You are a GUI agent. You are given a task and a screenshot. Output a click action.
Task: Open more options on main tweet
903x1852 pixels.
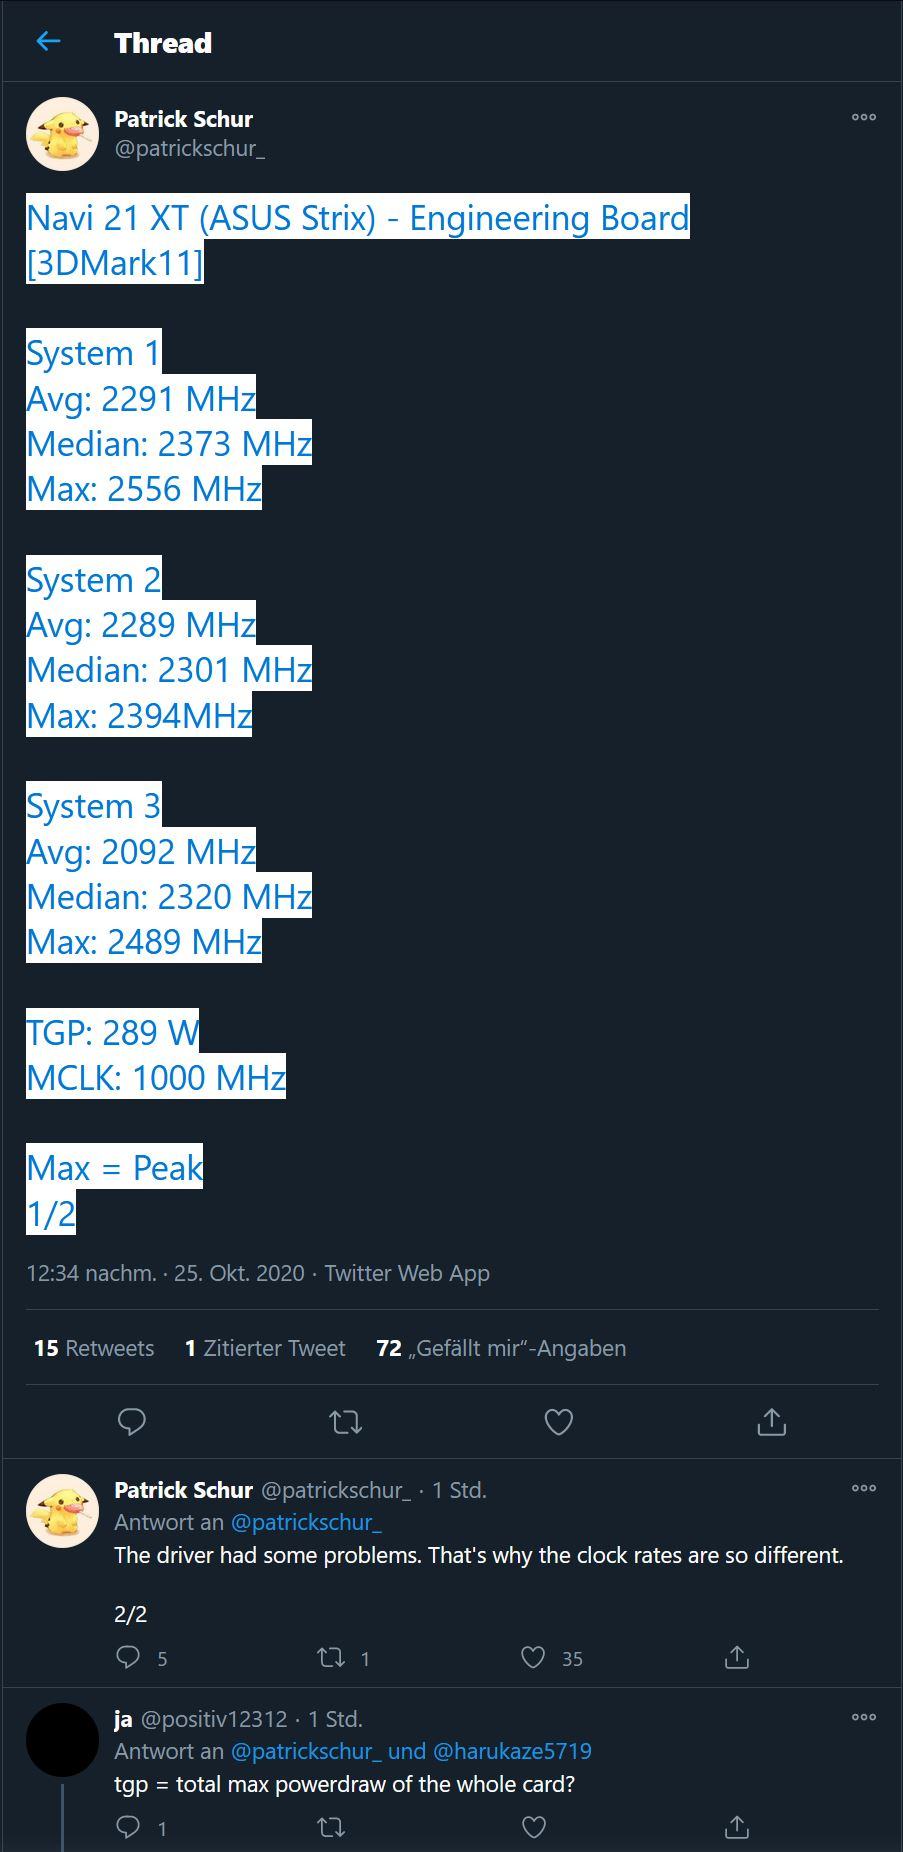864,118
